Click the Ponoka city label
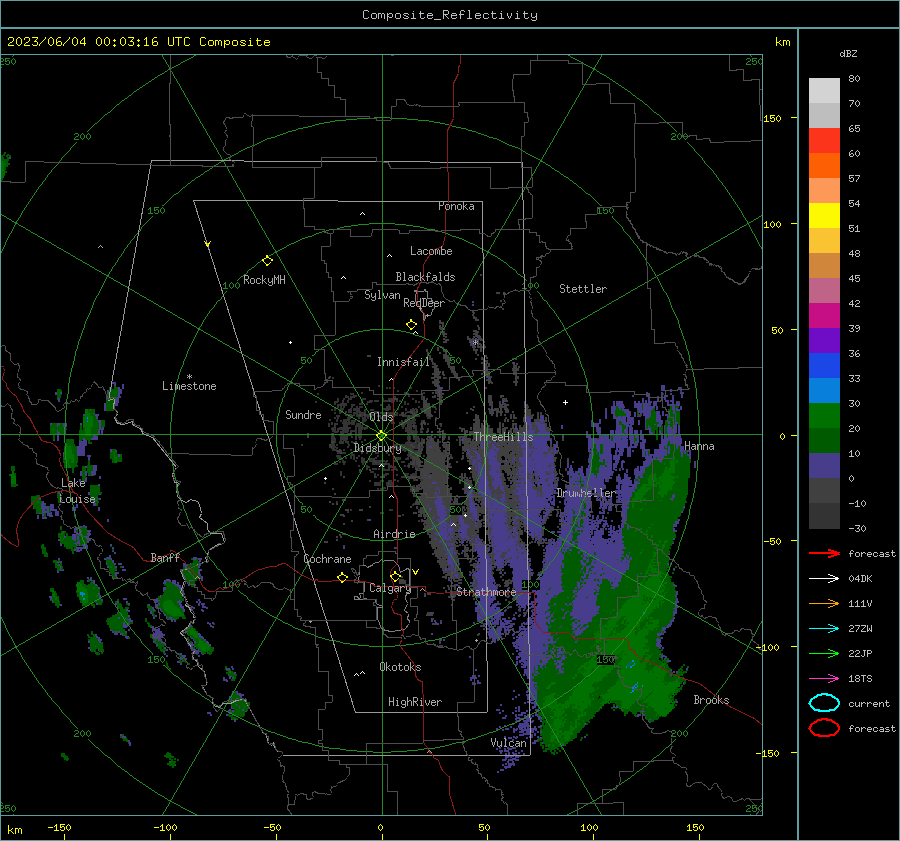The height and width of the screenshot is (841, 900). [x=456, y=206]
